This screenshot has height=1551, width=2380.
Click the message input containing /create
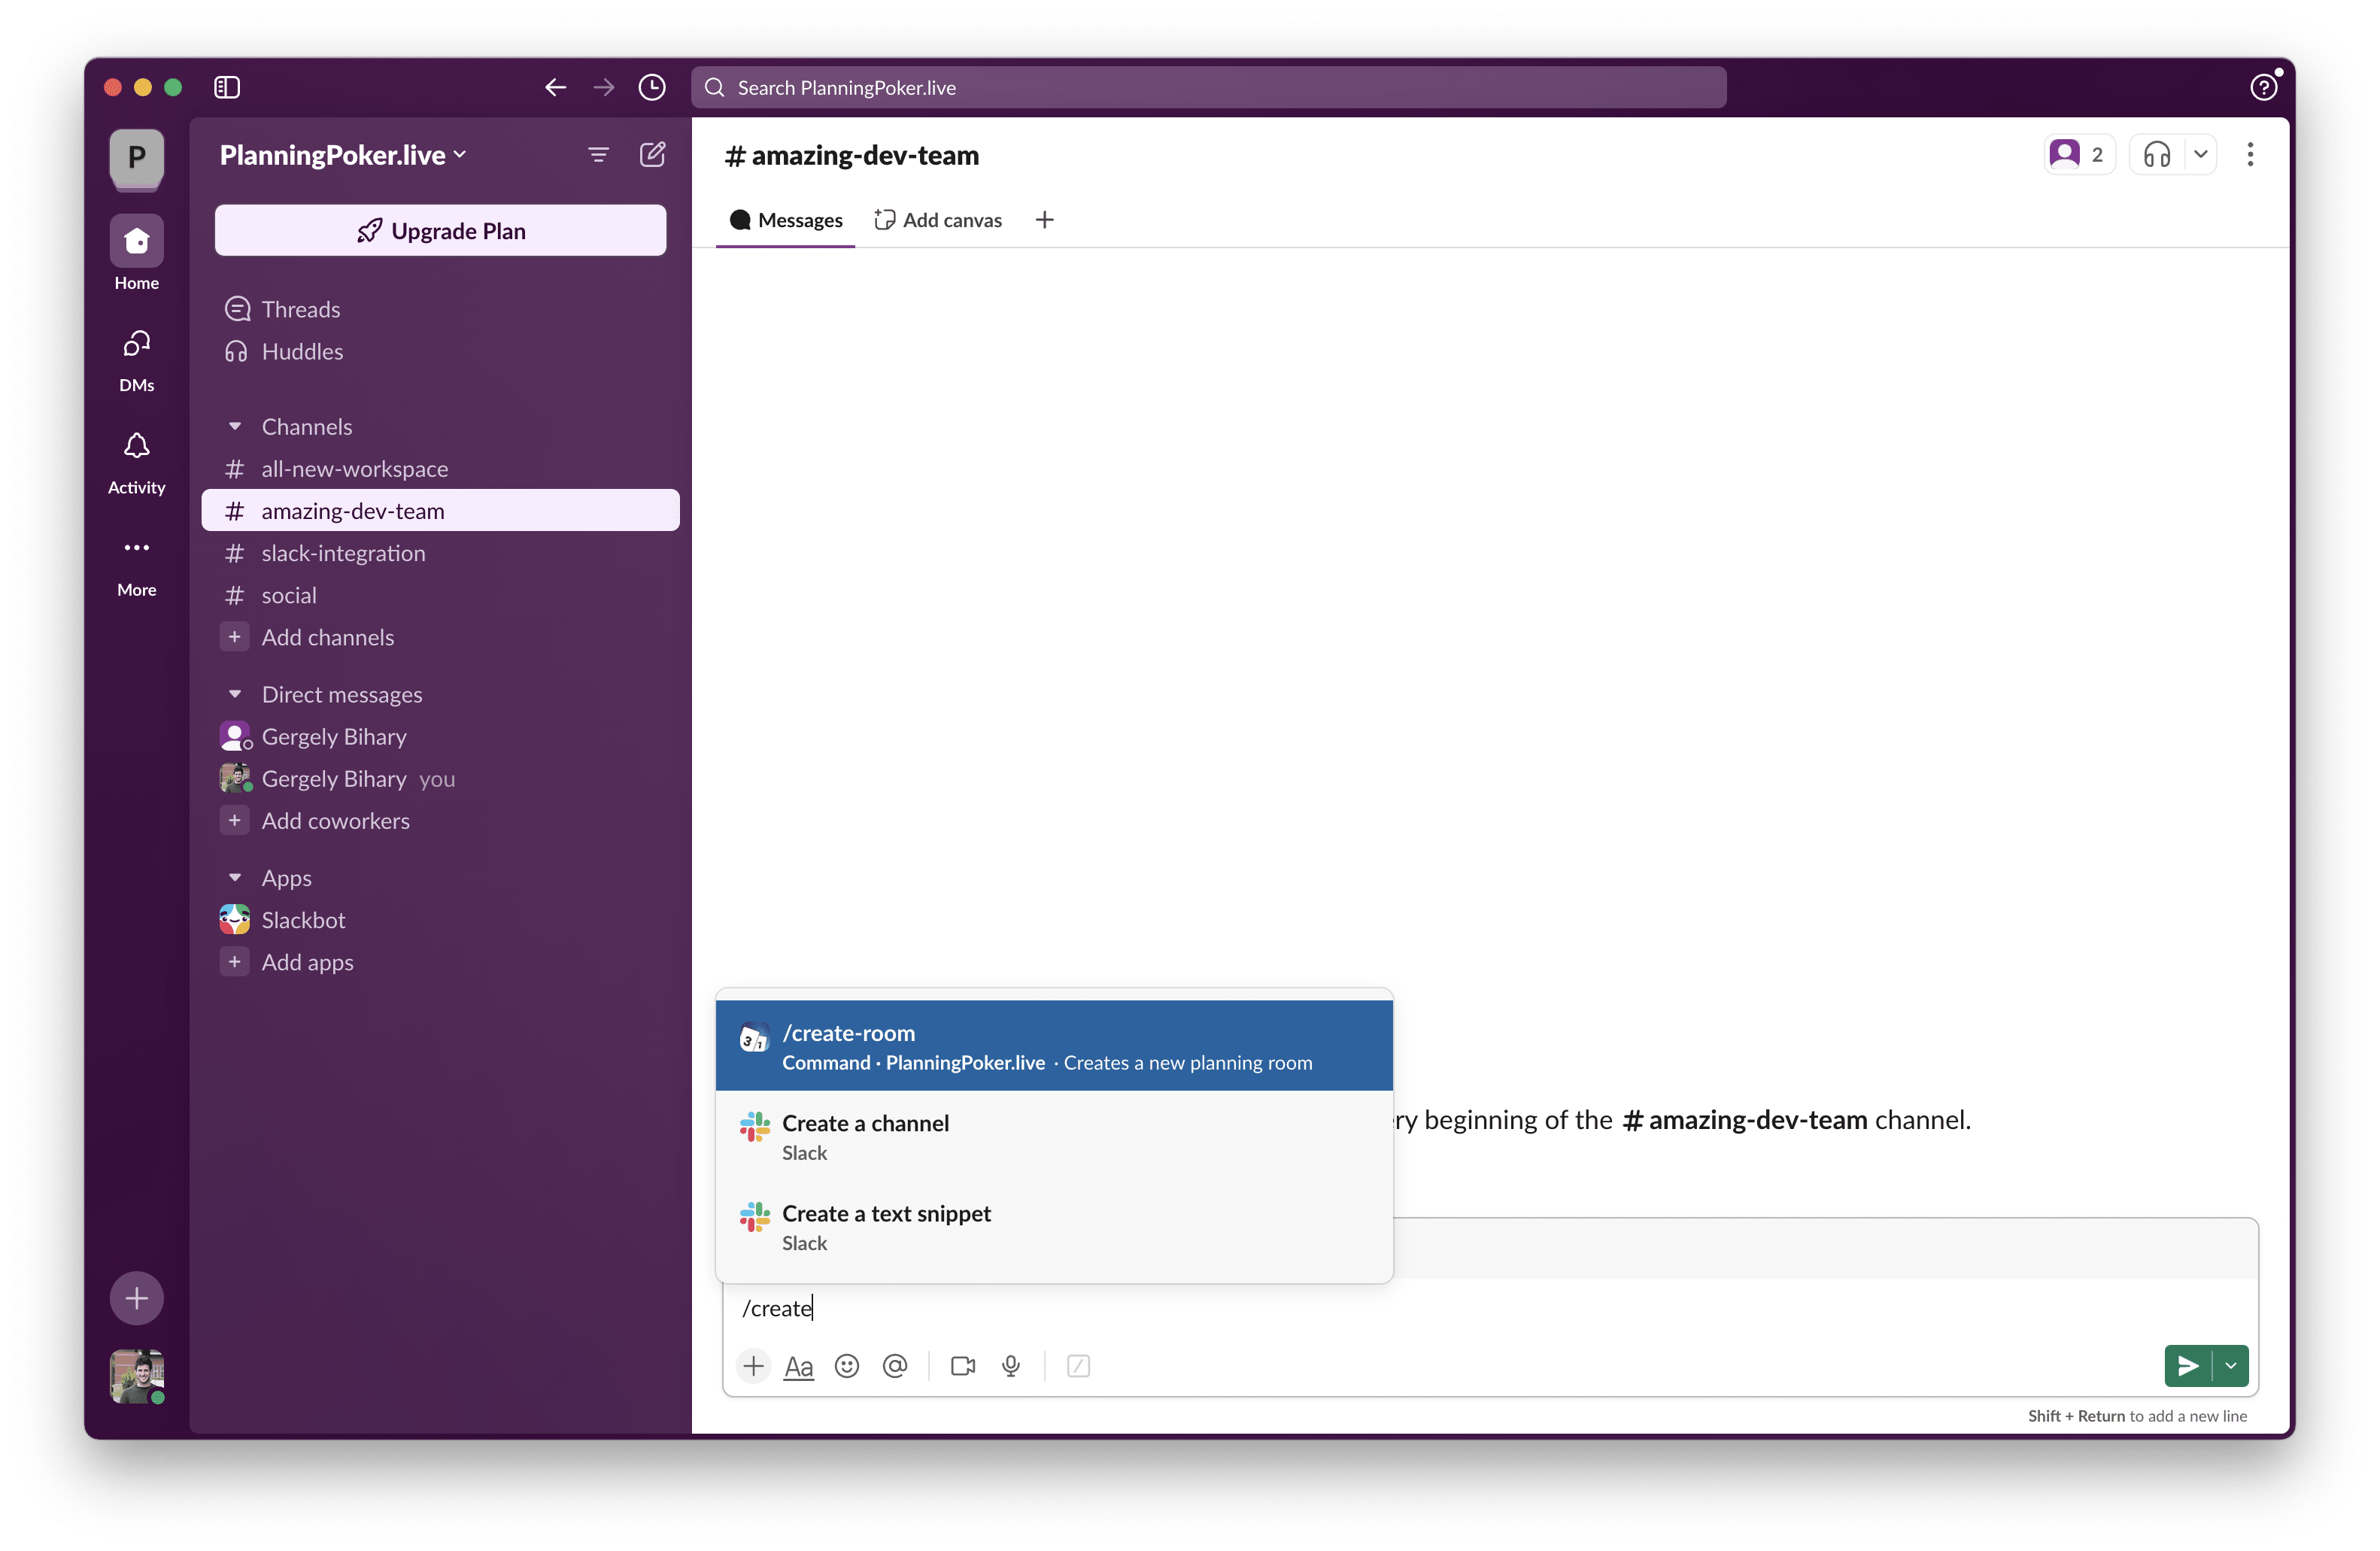[x=1490, y=1308]
